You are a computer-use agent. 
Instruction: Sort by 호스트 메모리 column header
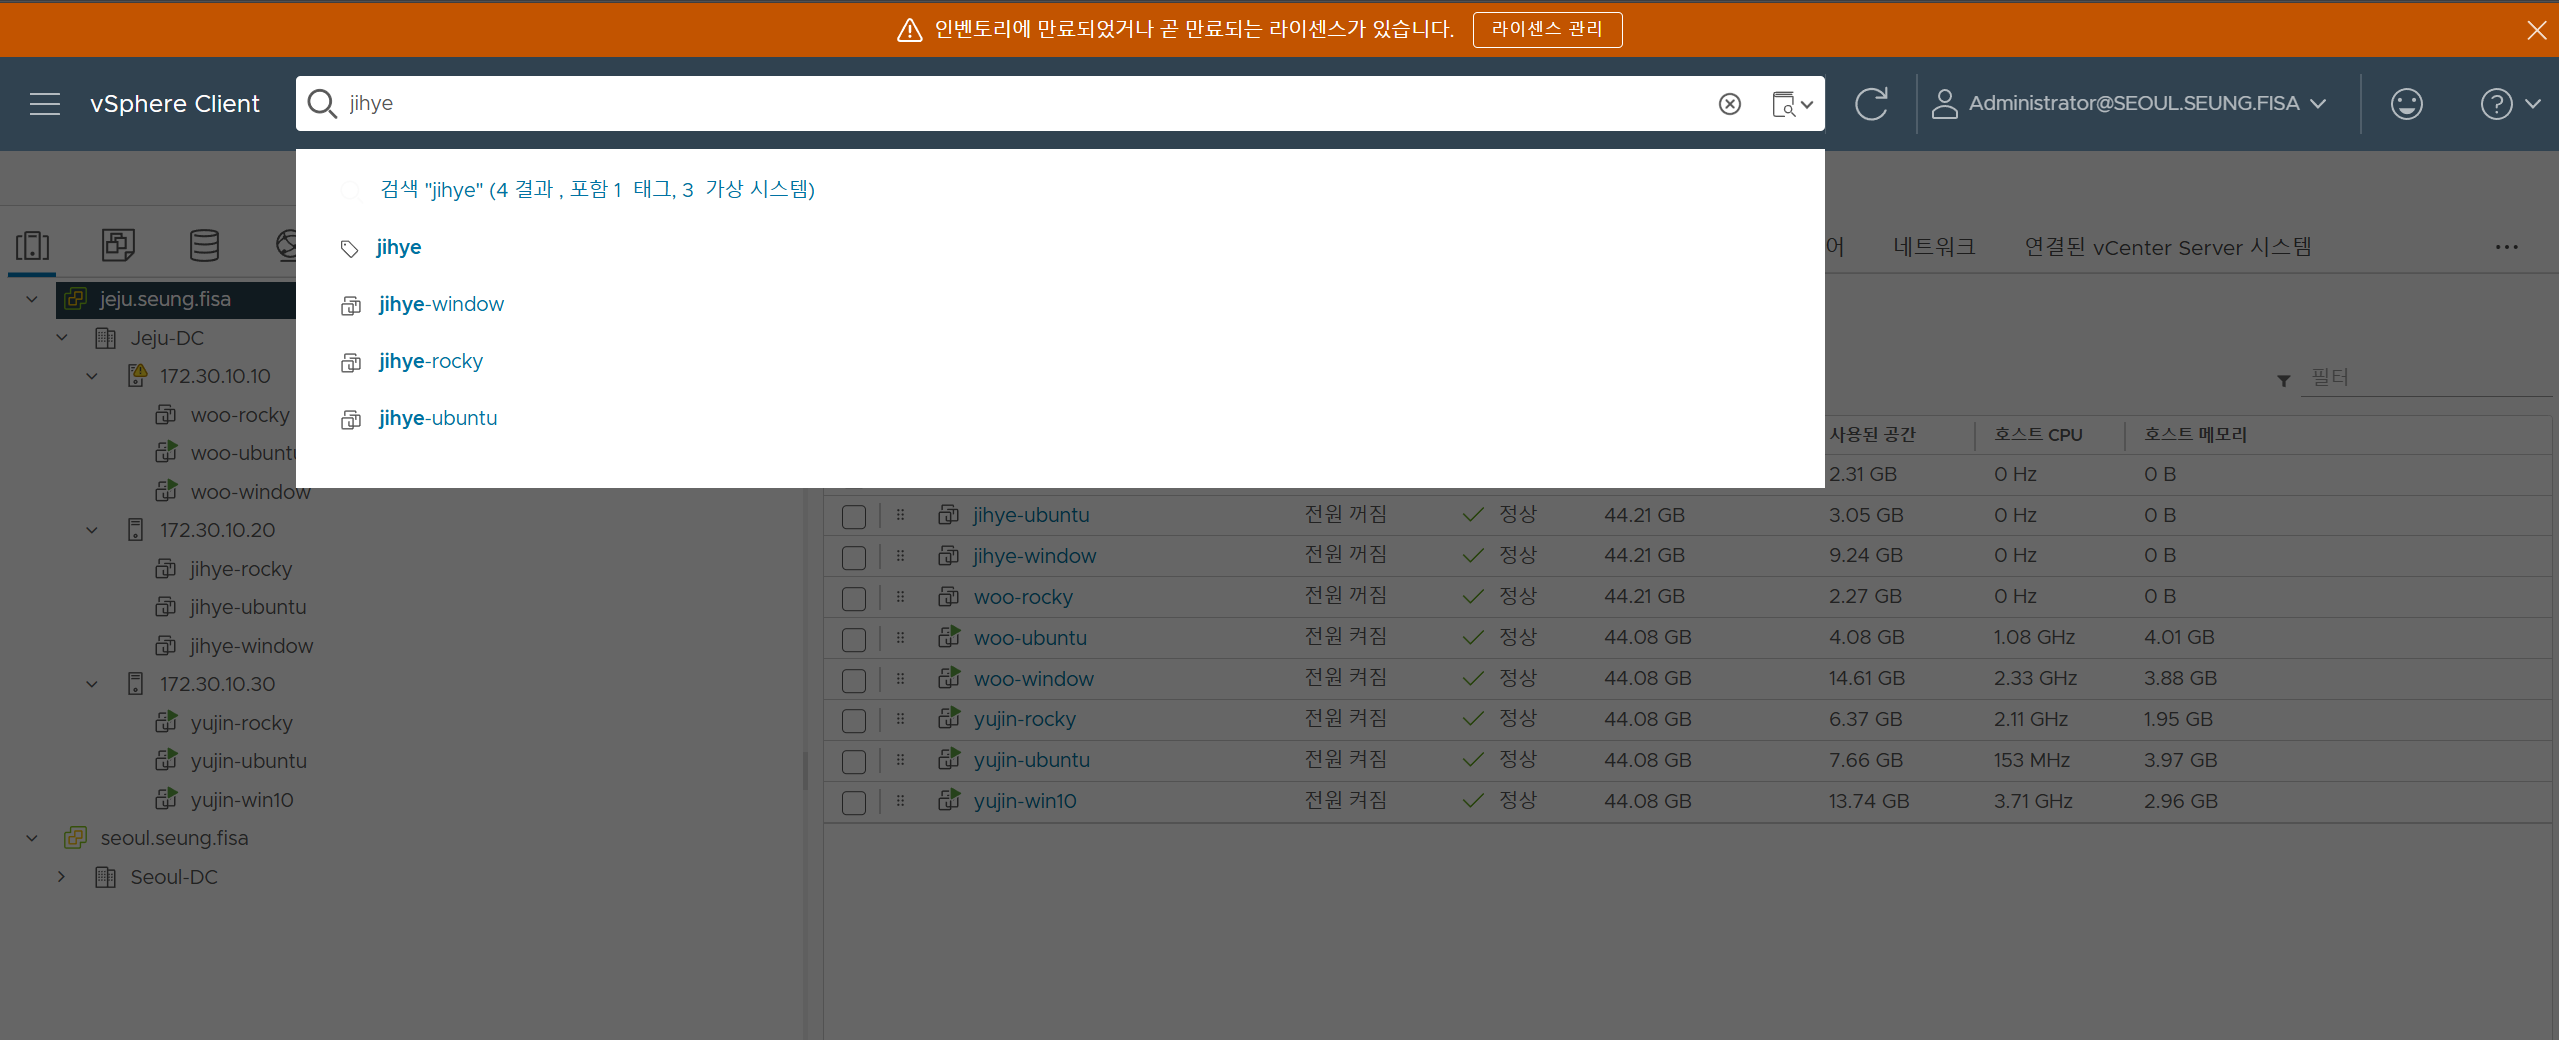pos(2195,435)
